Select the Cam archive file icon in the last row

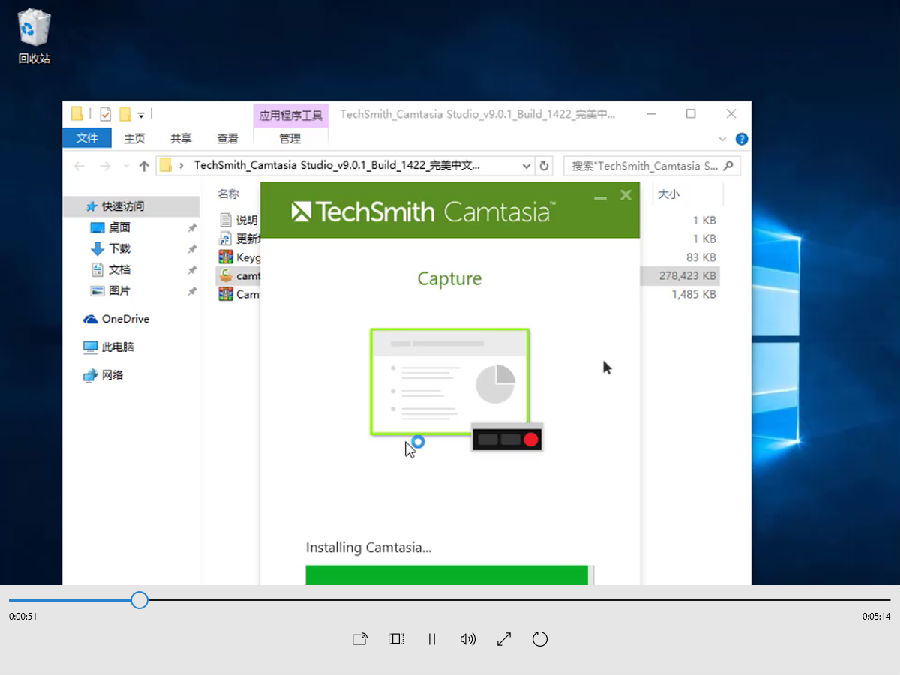point(226,294)
